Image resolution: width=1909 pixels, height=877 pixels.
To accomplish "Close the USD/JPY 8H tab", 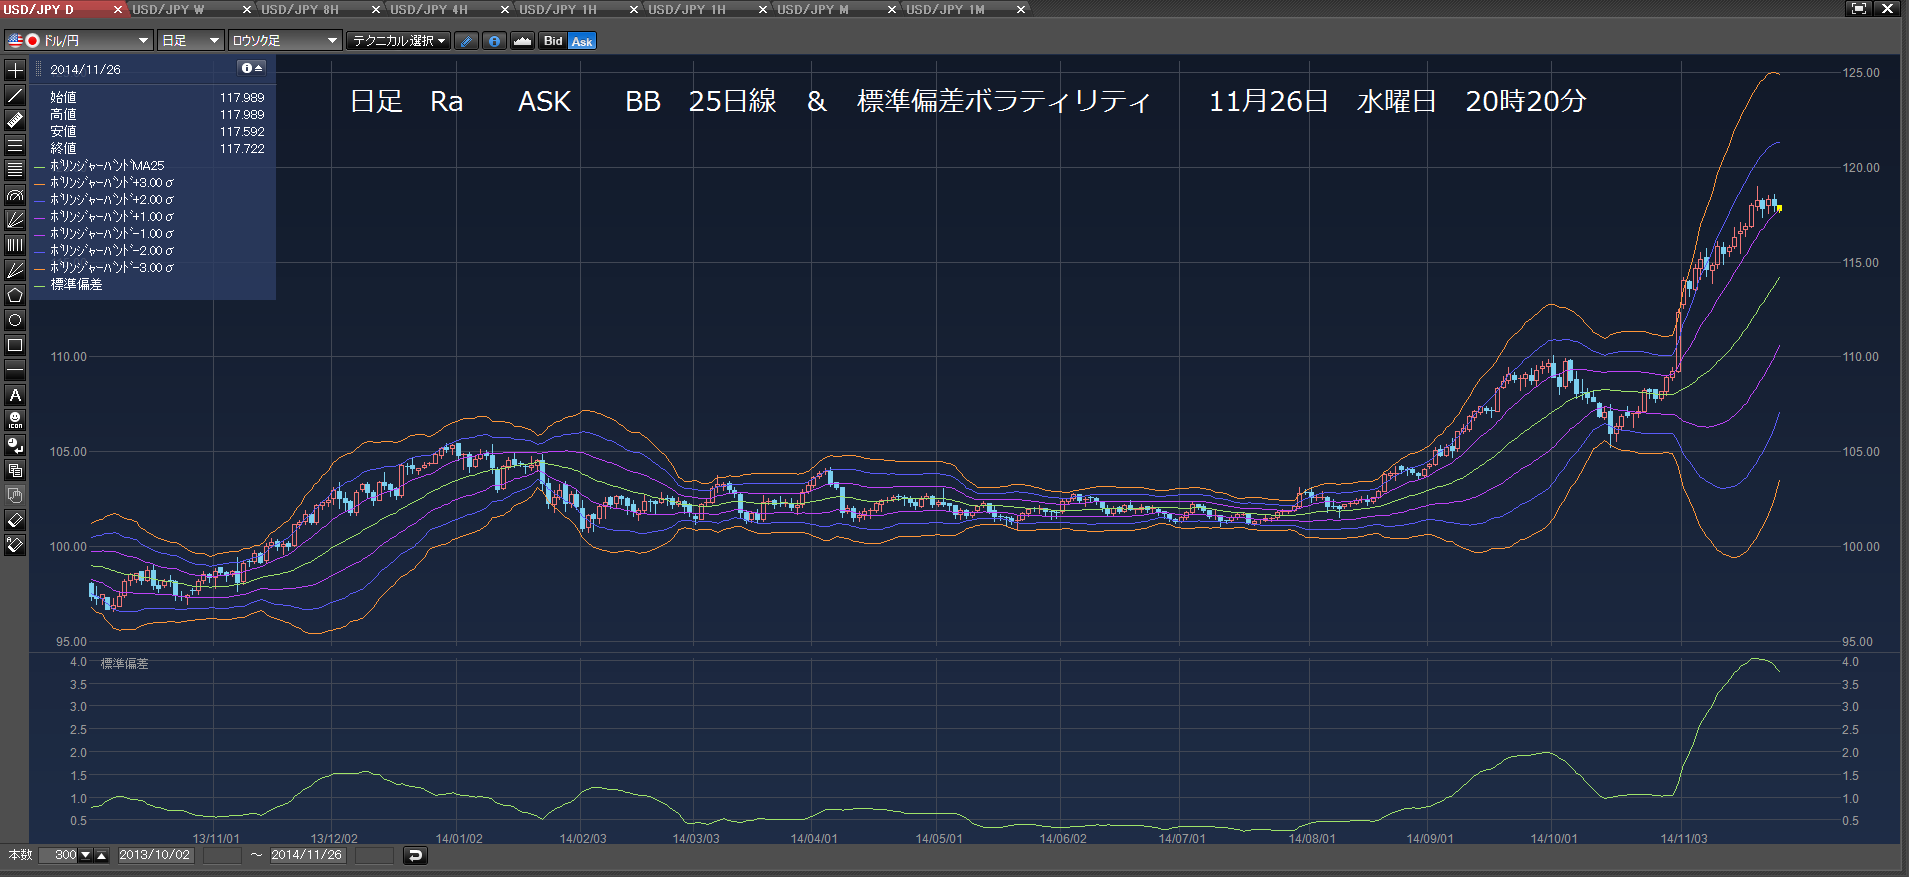I will click(x=376, y=9).
